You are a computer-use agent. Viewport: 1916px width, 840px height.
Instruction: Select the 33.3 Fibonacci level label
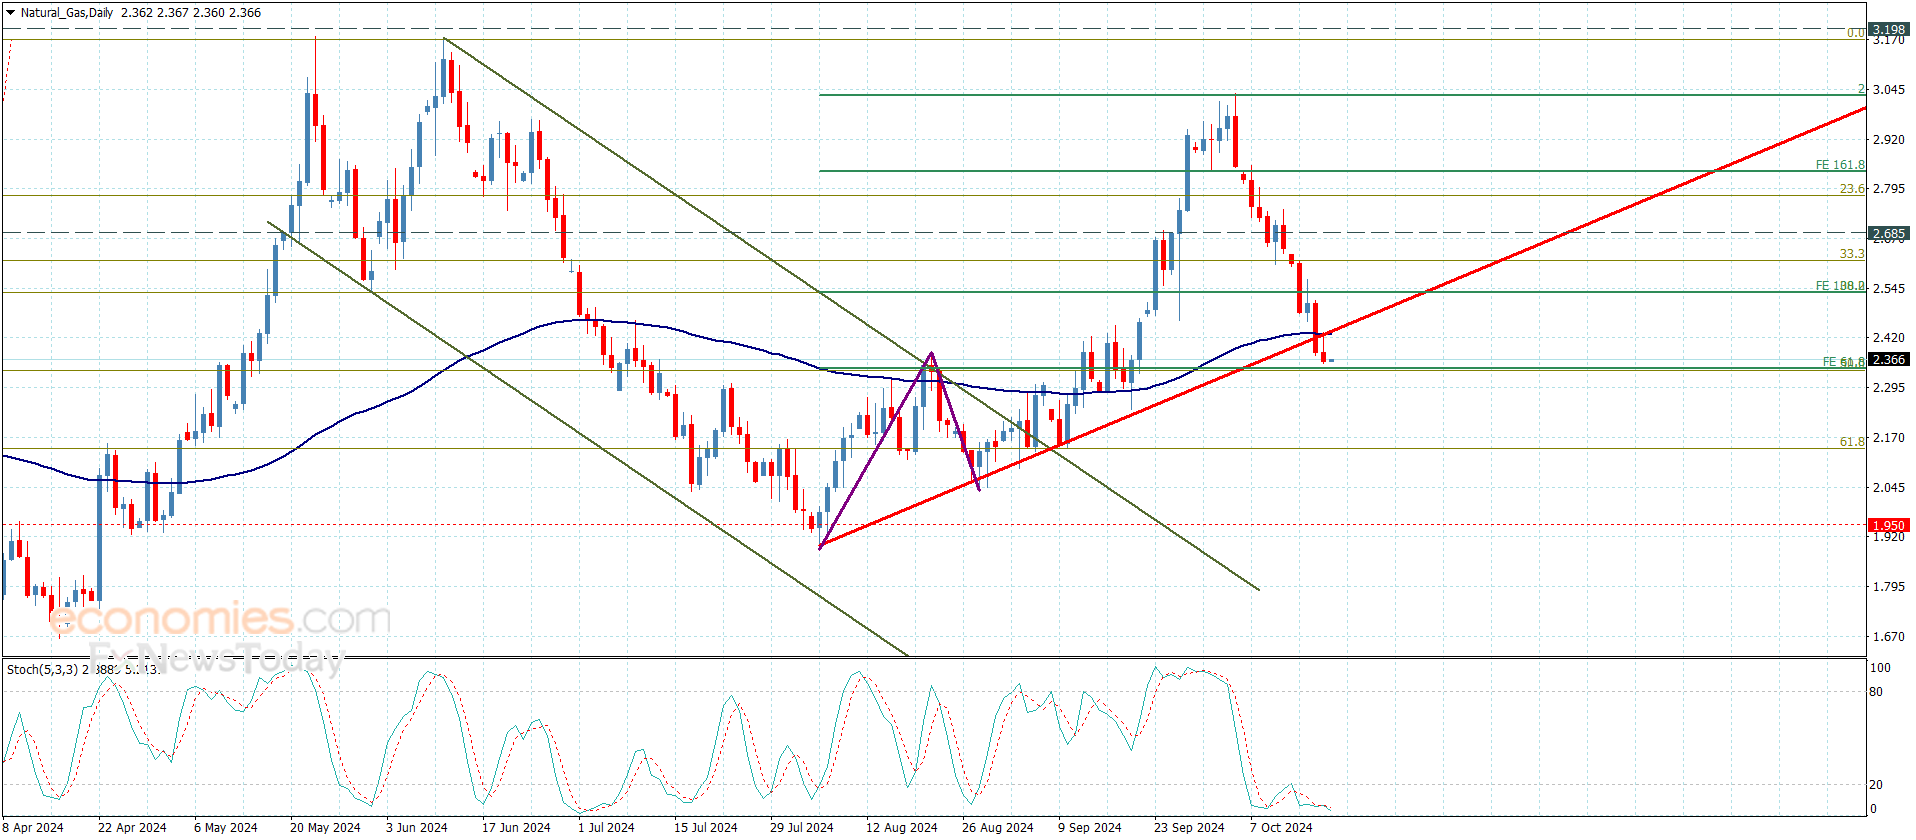[x=1851, y=254]
